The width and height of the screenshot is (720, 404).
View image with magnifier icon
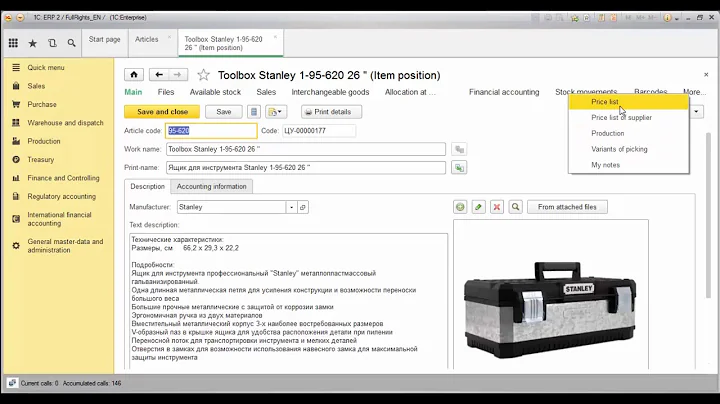pyautogui.click(x=516, y=207)
